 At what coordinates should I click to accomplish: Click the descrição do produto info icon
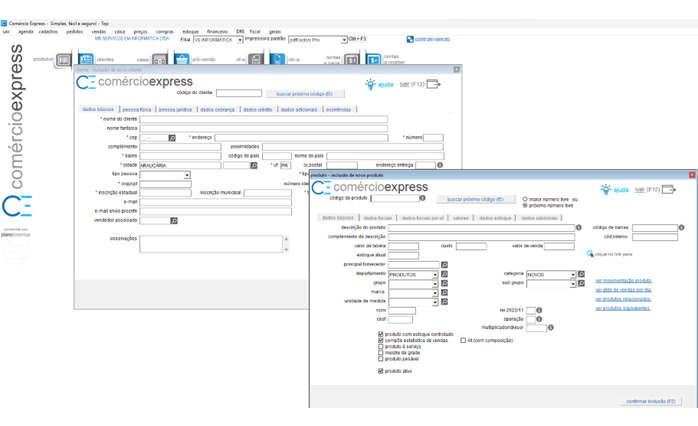(579, 227)
